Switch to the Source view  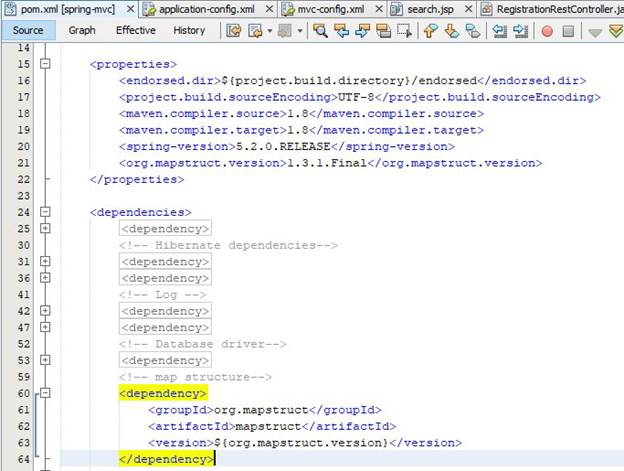point(28,30)
